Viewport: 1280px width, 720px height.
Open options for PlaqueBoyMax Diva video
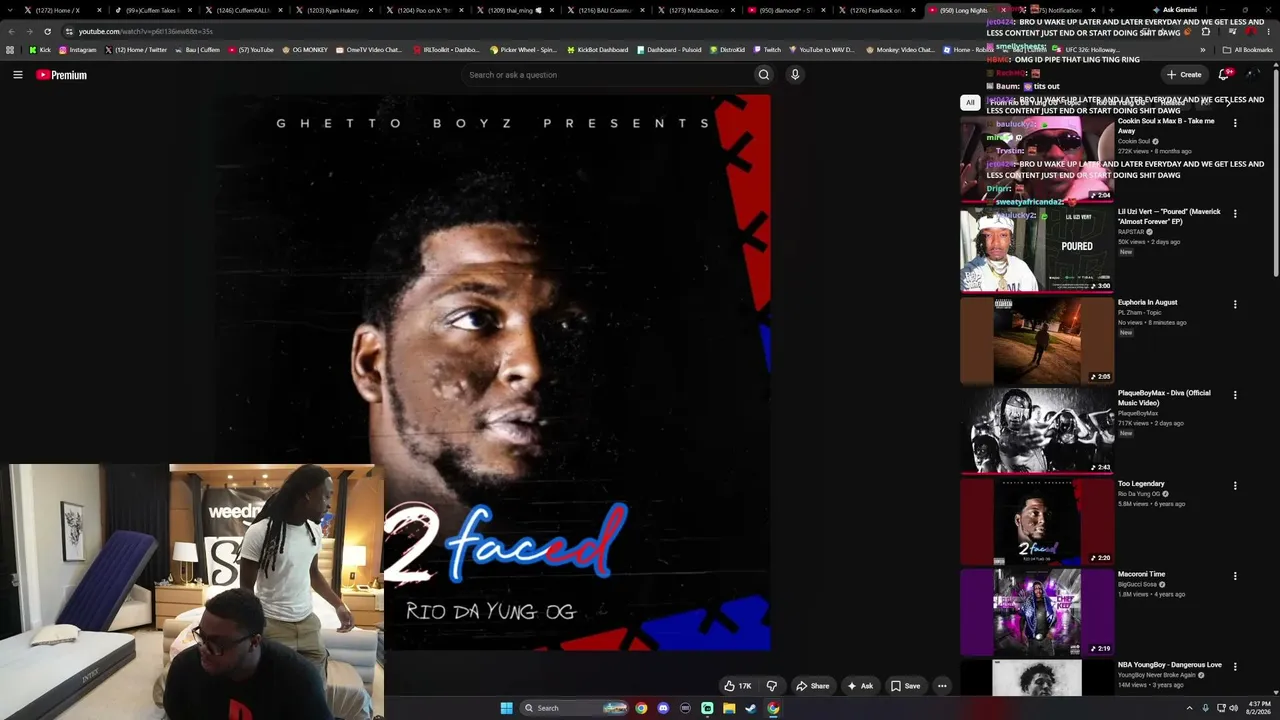[x=1235, y=395]
